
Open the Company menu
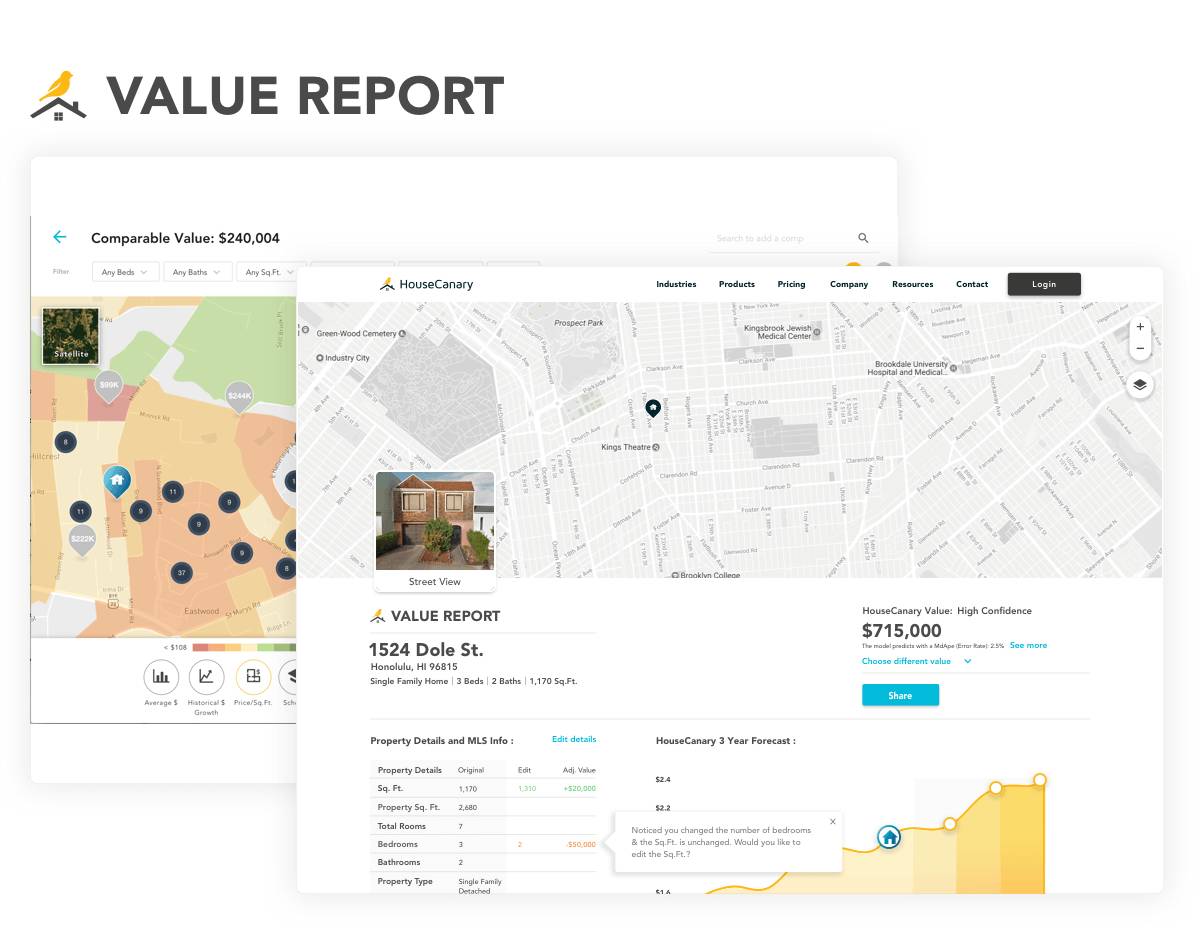coord(849,284)
